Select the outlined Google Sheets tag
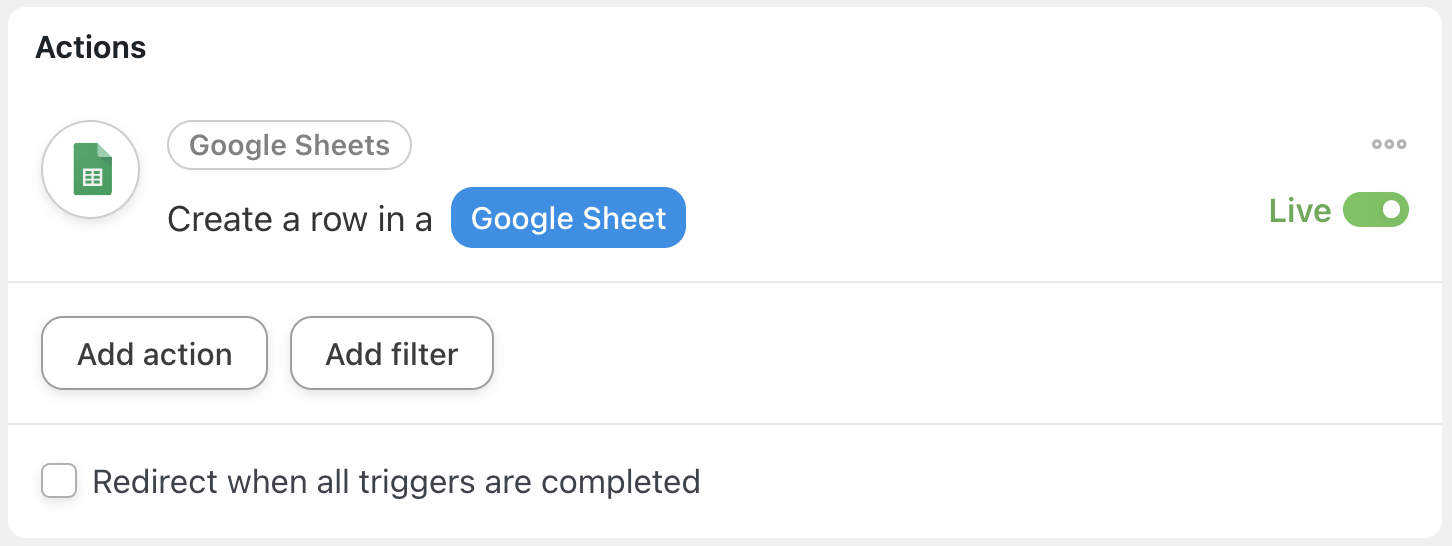The height and width of the screenshot is (546, 1452). [289, 145]
